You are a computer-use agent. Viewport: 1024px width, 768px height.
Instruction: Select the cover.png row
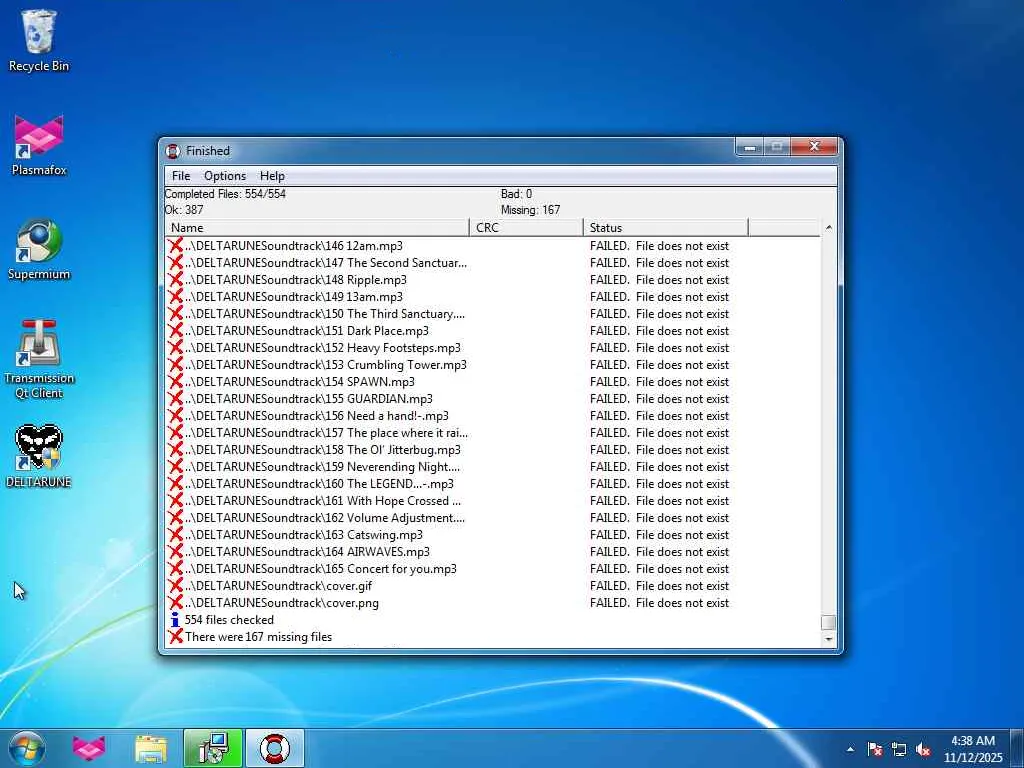(493, 603)
